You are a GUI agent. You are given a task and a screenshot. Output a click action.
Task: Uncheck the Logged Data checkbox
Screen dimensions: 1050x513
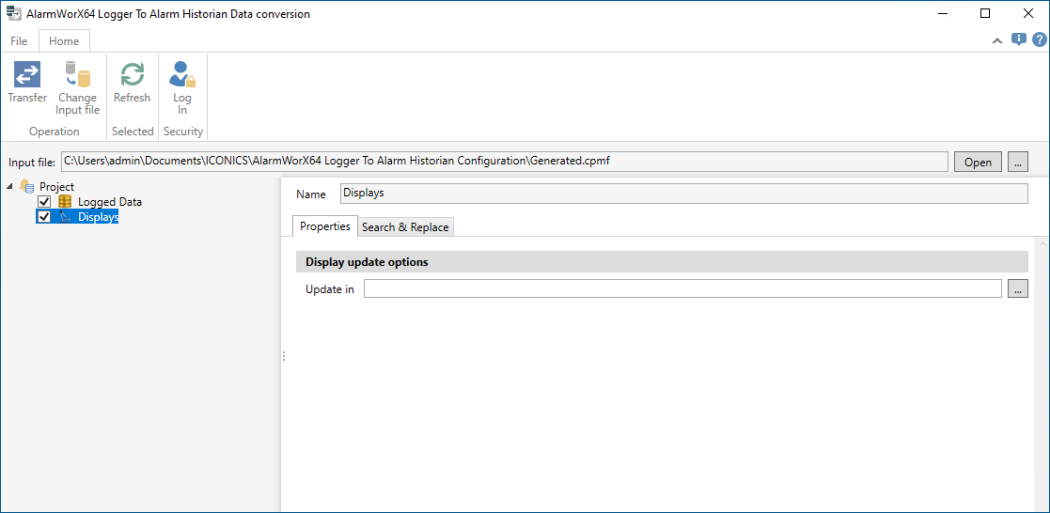click(x=44, y=202)
